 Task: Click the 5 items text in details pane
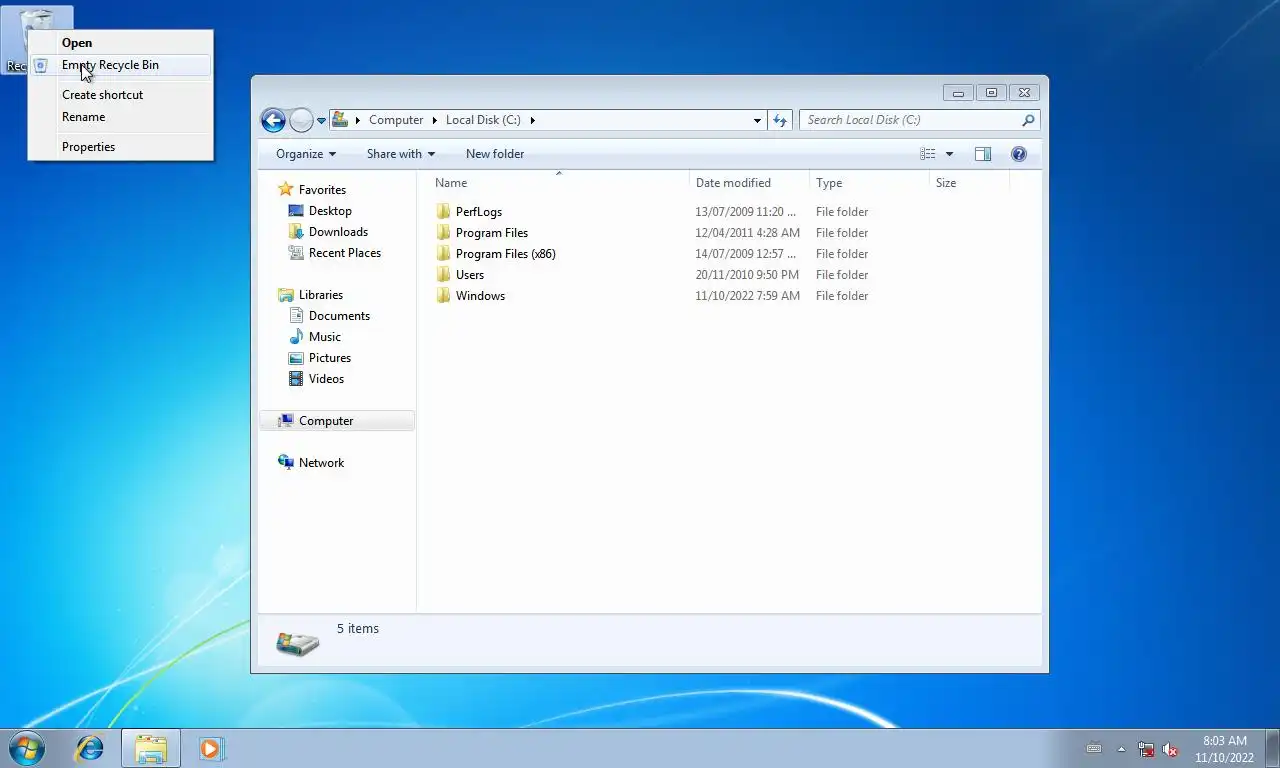coord(358,629)
